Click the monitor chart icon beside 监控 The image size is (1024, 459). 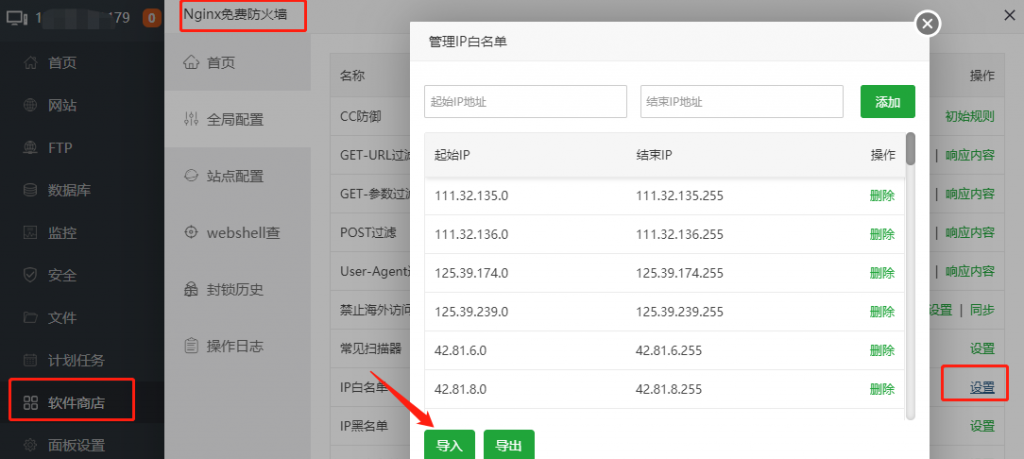(30, 232)
